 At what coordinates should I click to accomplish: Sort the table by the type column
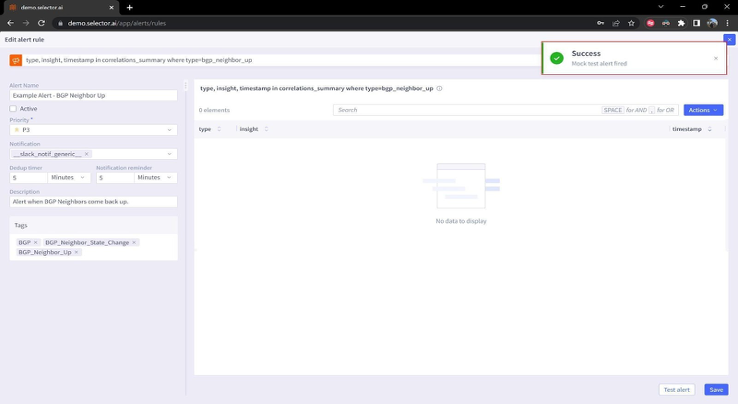(219, 129)
